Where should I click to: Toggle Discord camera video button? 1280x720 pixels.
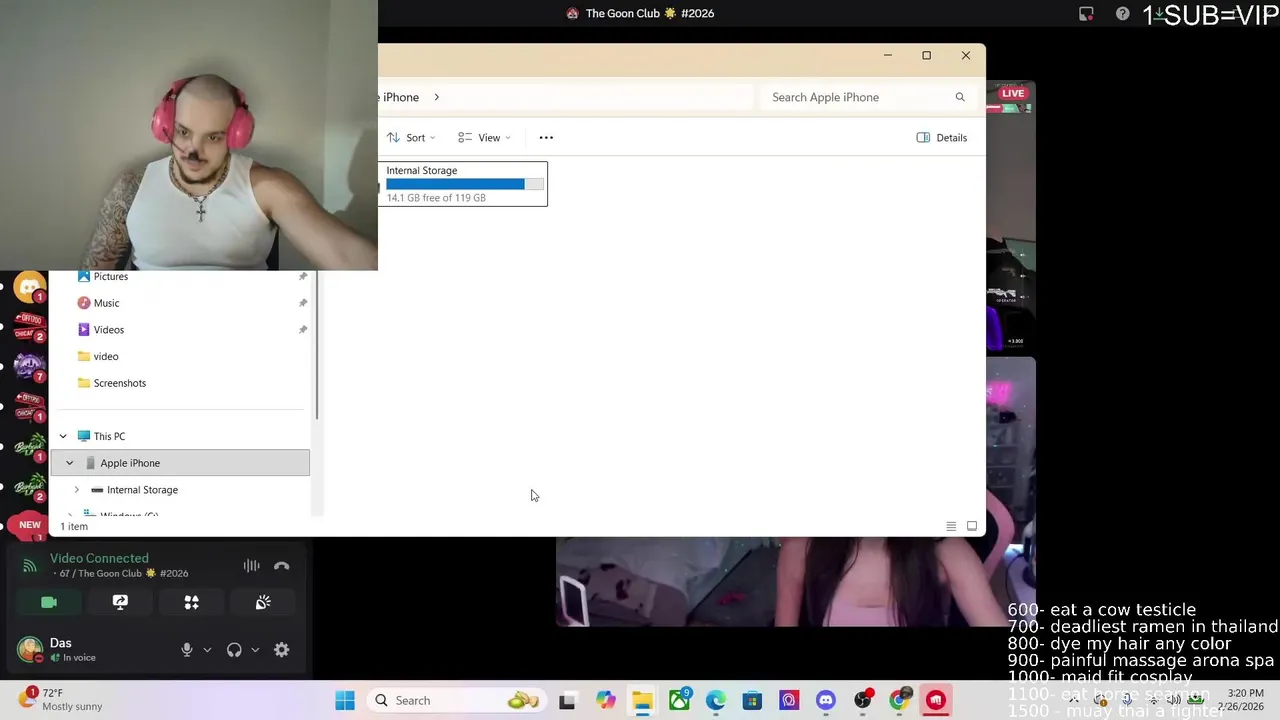tap(49, 602)
